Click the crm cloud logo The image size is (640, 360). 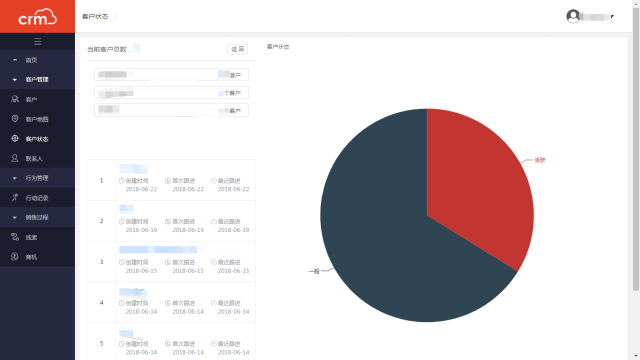point(38,17)
